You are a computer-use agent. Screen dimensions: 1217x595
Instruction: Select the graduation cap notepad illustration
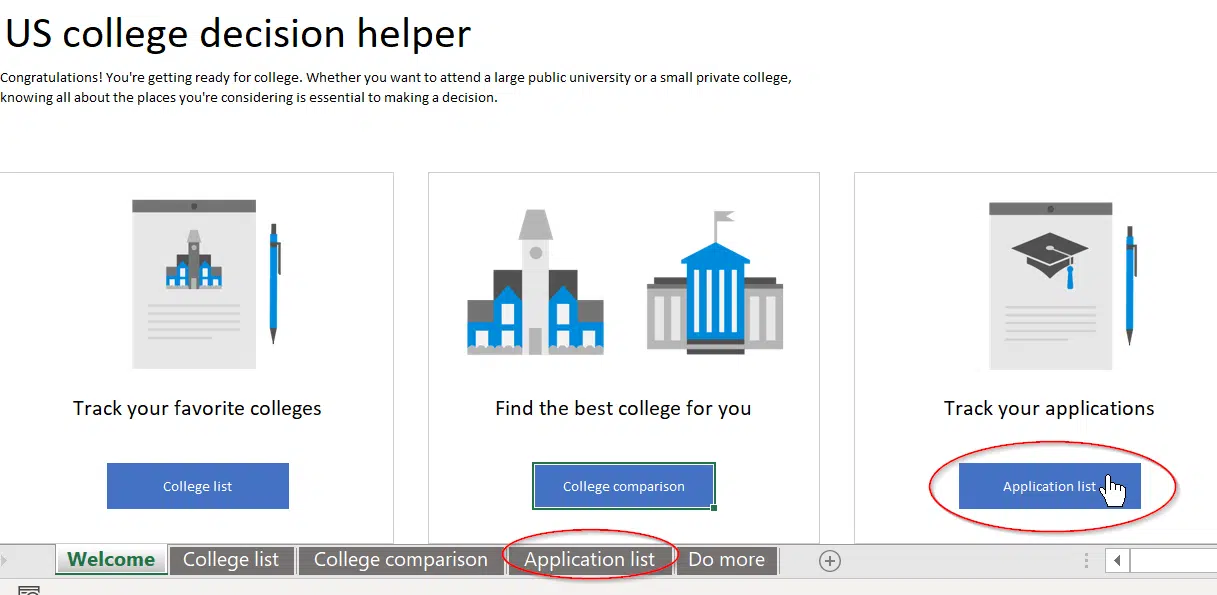(x=1050, y=286)
